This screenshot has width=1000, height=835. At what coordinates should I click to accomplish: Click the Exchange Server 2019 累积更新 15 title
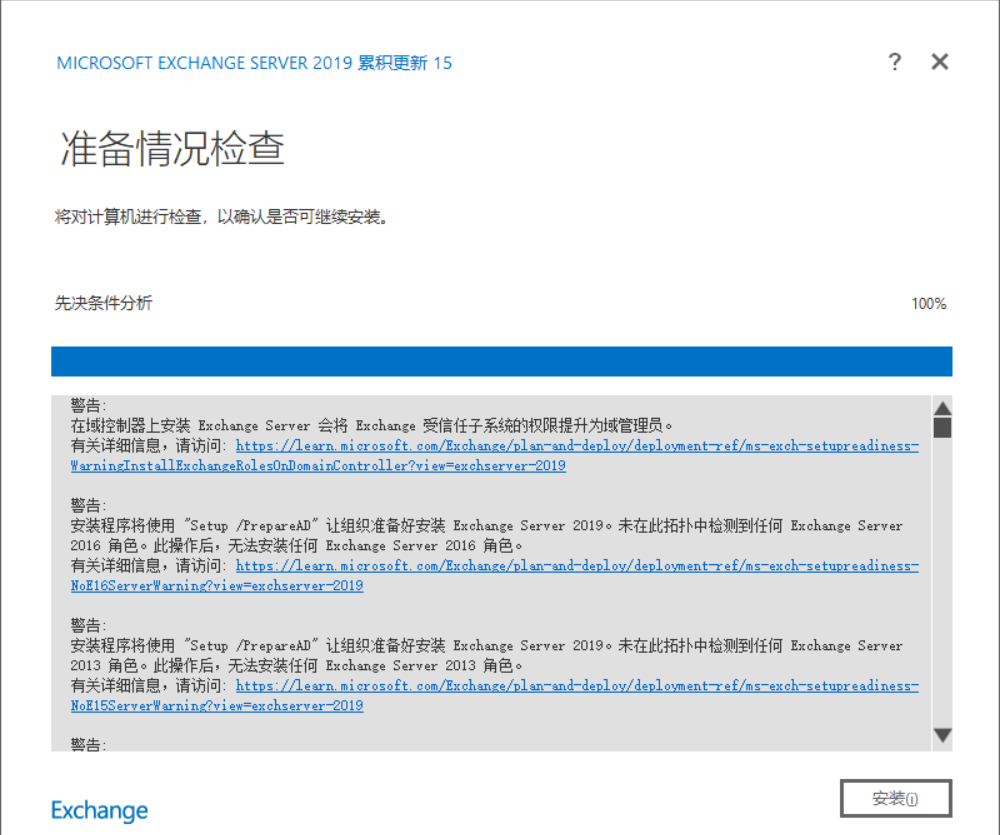(254, 63)
